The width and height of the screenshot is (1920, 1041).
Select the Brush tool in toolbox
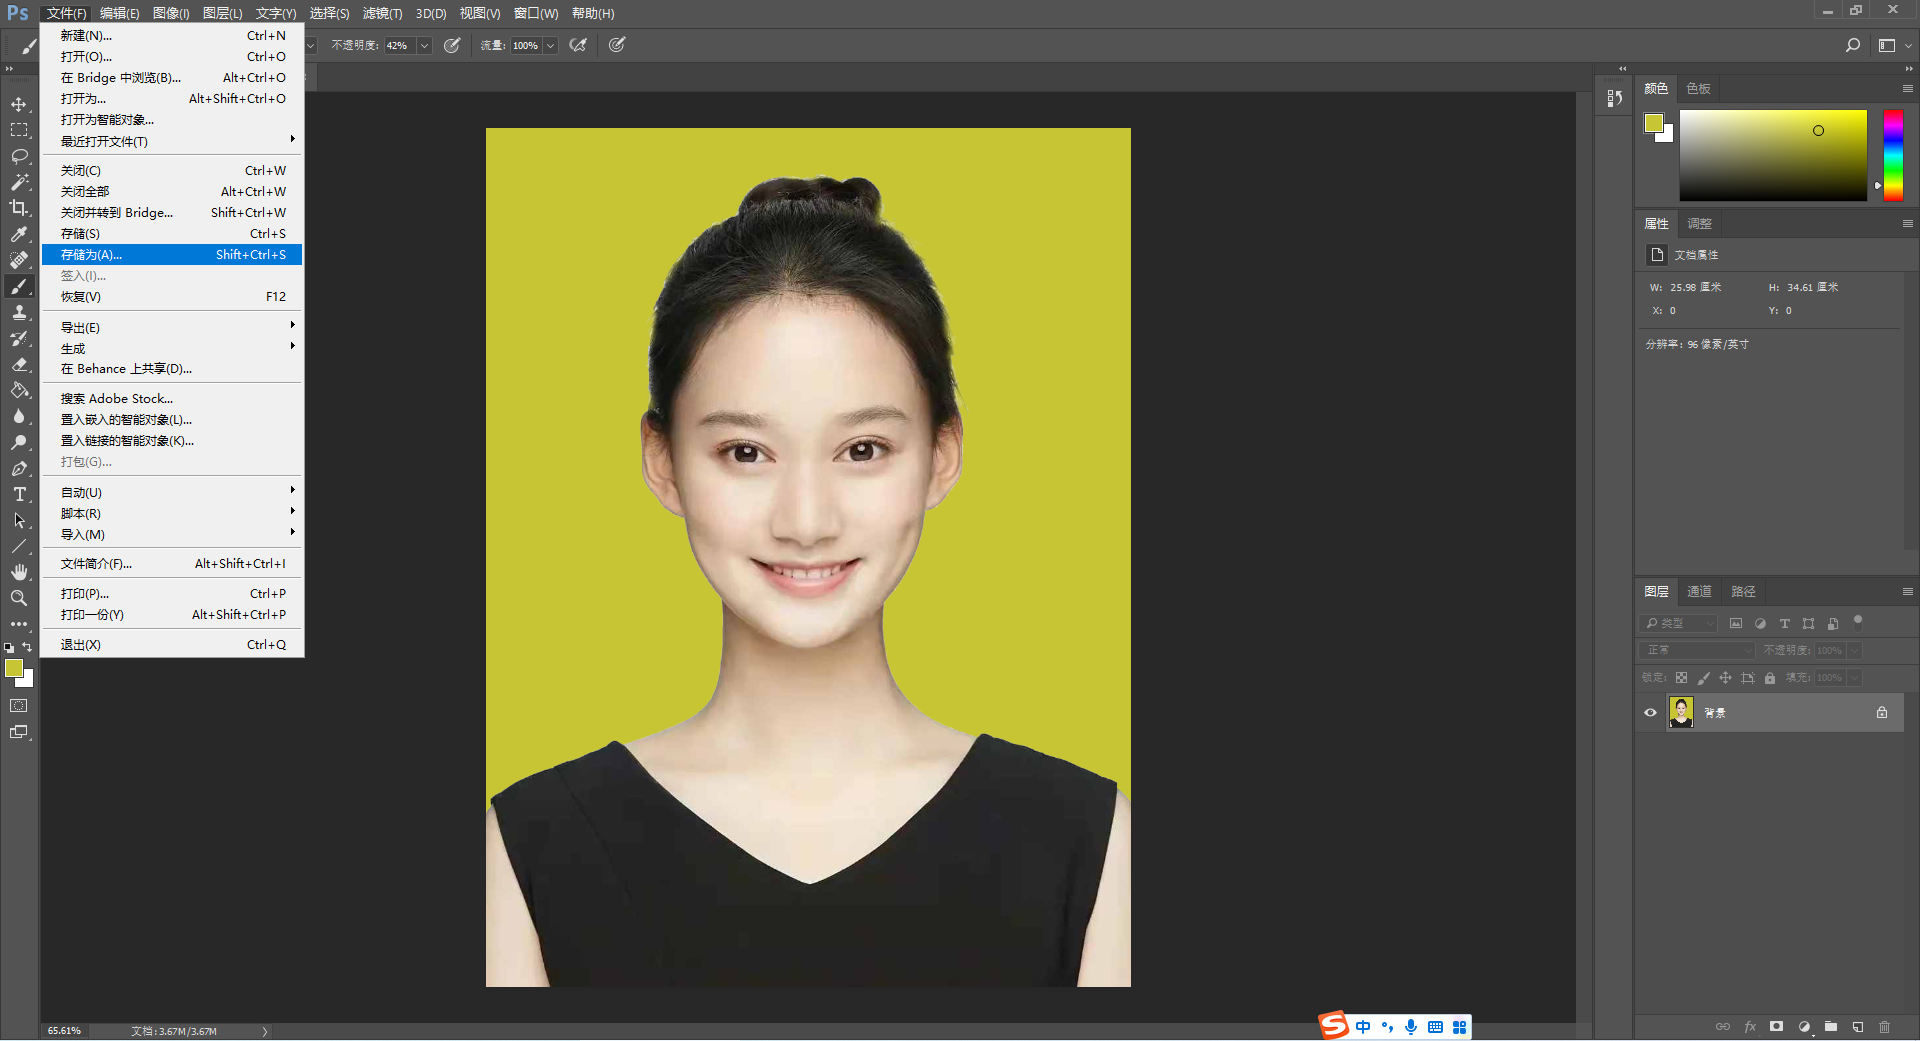pos(19,286)
